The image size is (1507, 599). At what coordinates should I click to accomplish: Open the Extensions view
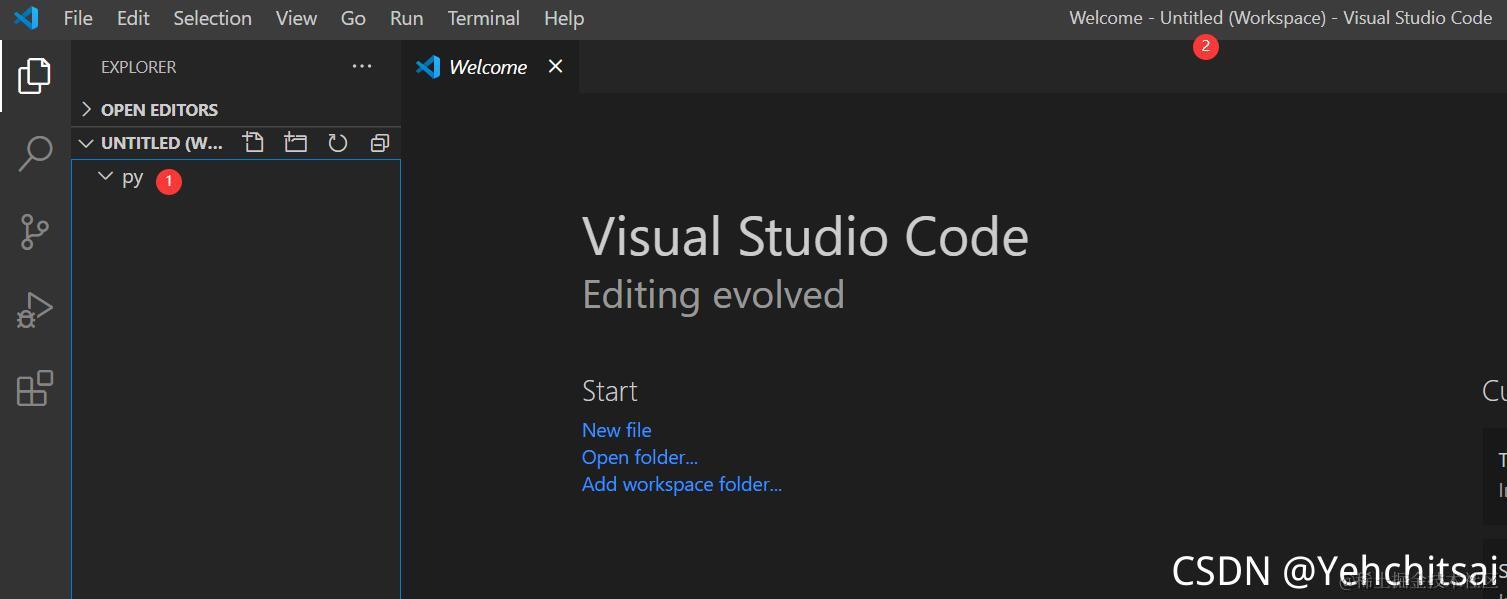[x=35, y=388]
